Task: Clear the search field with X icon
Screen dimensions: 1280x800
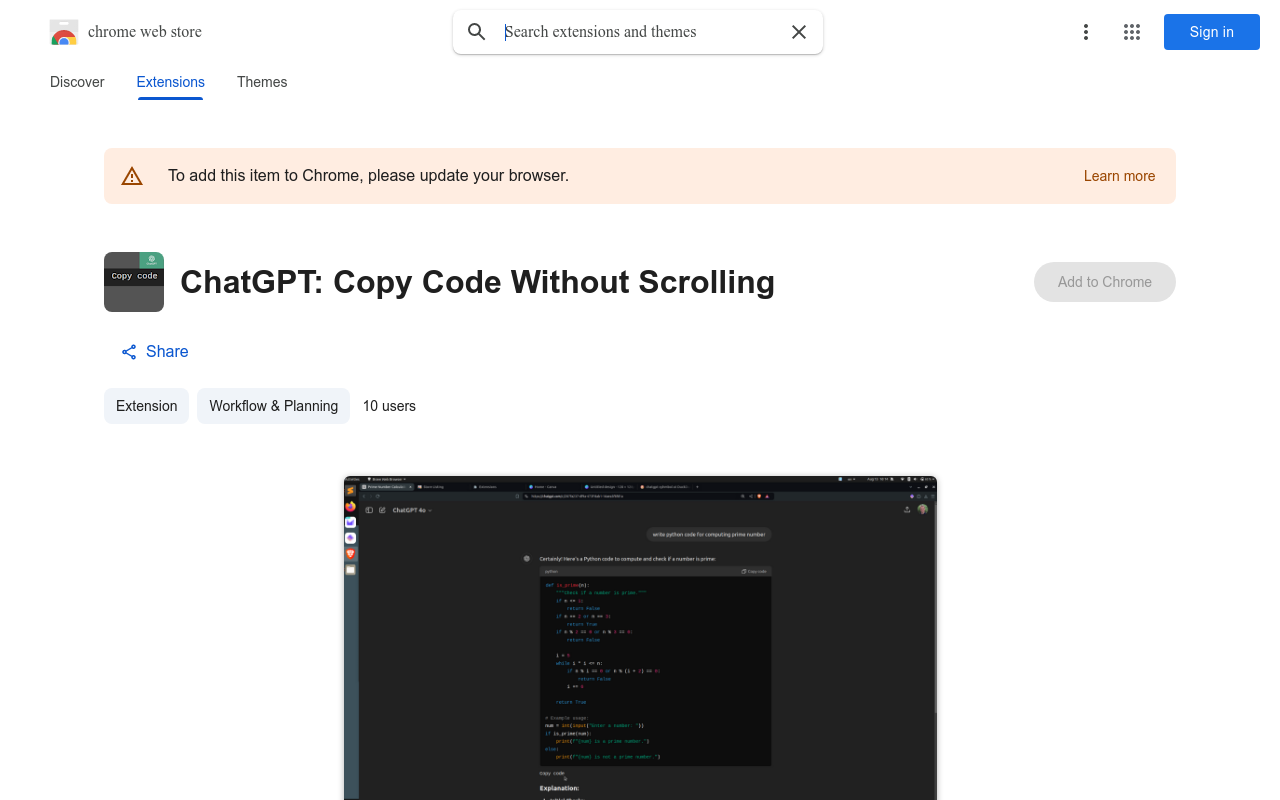Action: (x=799, y=32)
